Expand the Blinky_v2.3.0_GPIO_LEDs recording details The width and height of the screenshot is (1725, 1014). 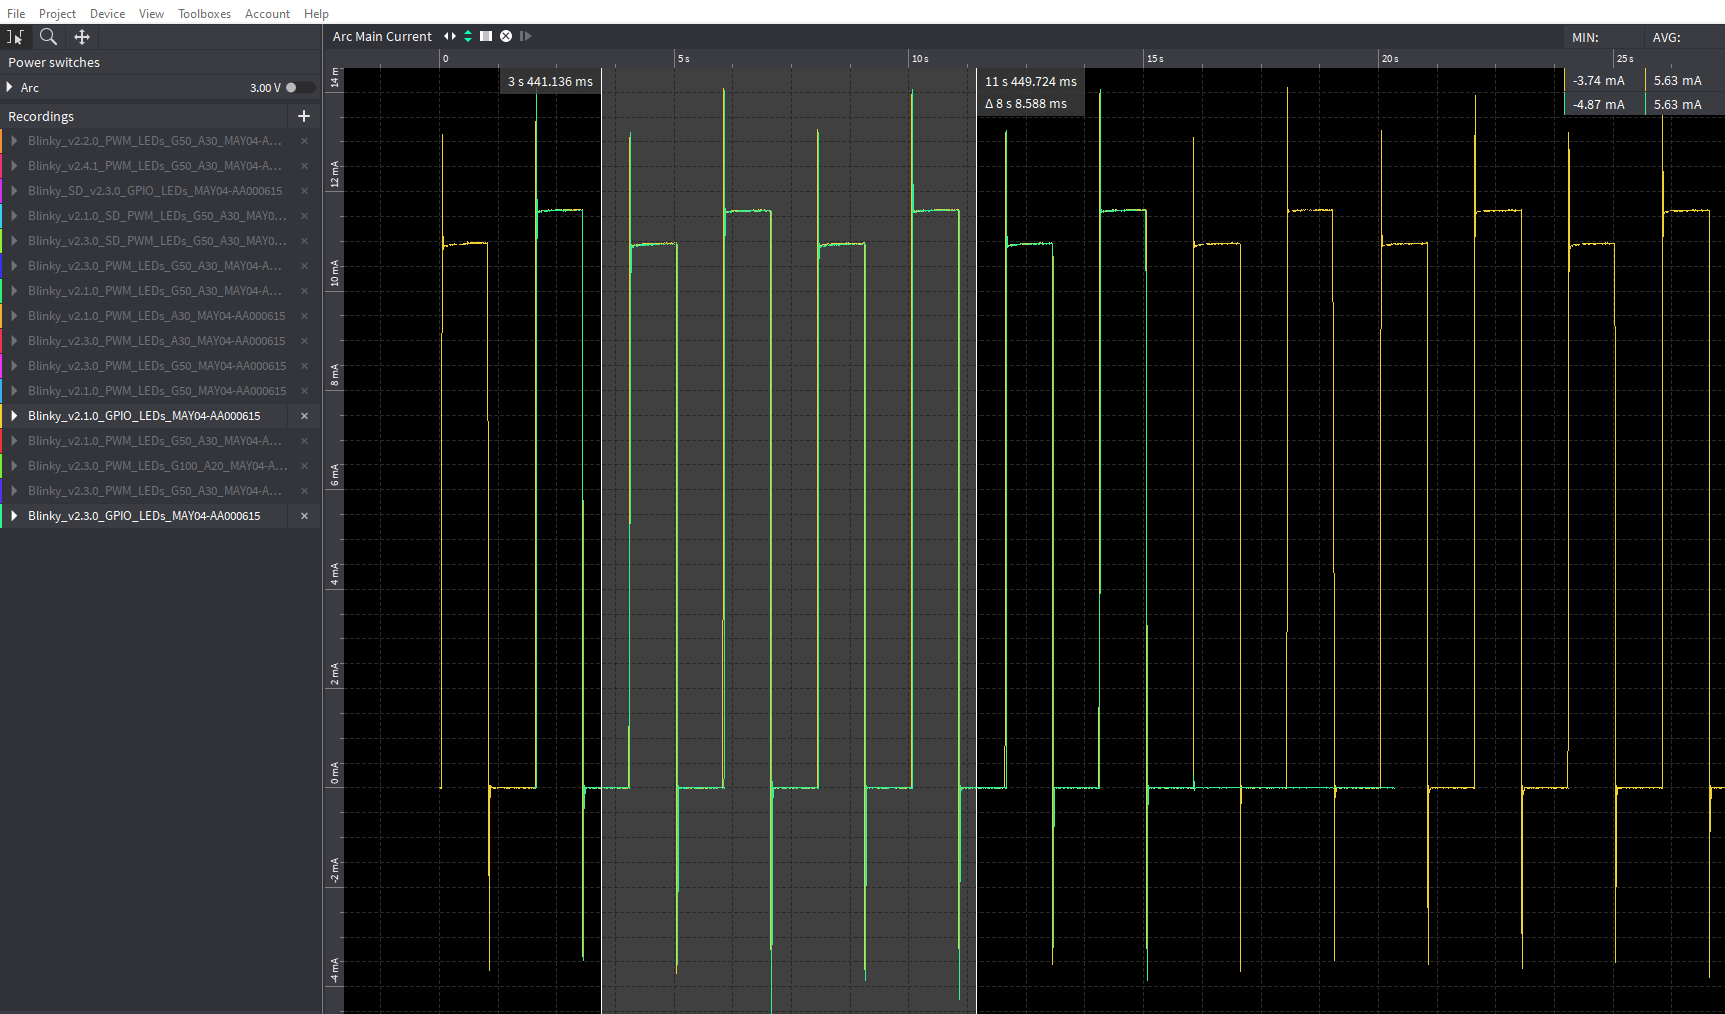point(13,516)
